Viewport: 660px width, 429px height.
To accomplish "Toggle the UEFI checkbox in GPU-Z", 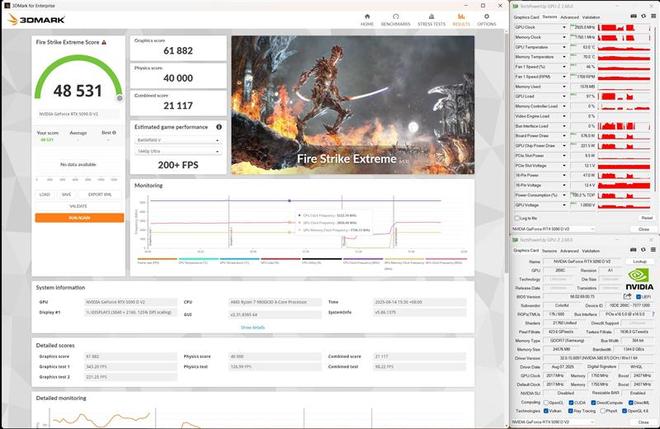I will pos(640,297).
